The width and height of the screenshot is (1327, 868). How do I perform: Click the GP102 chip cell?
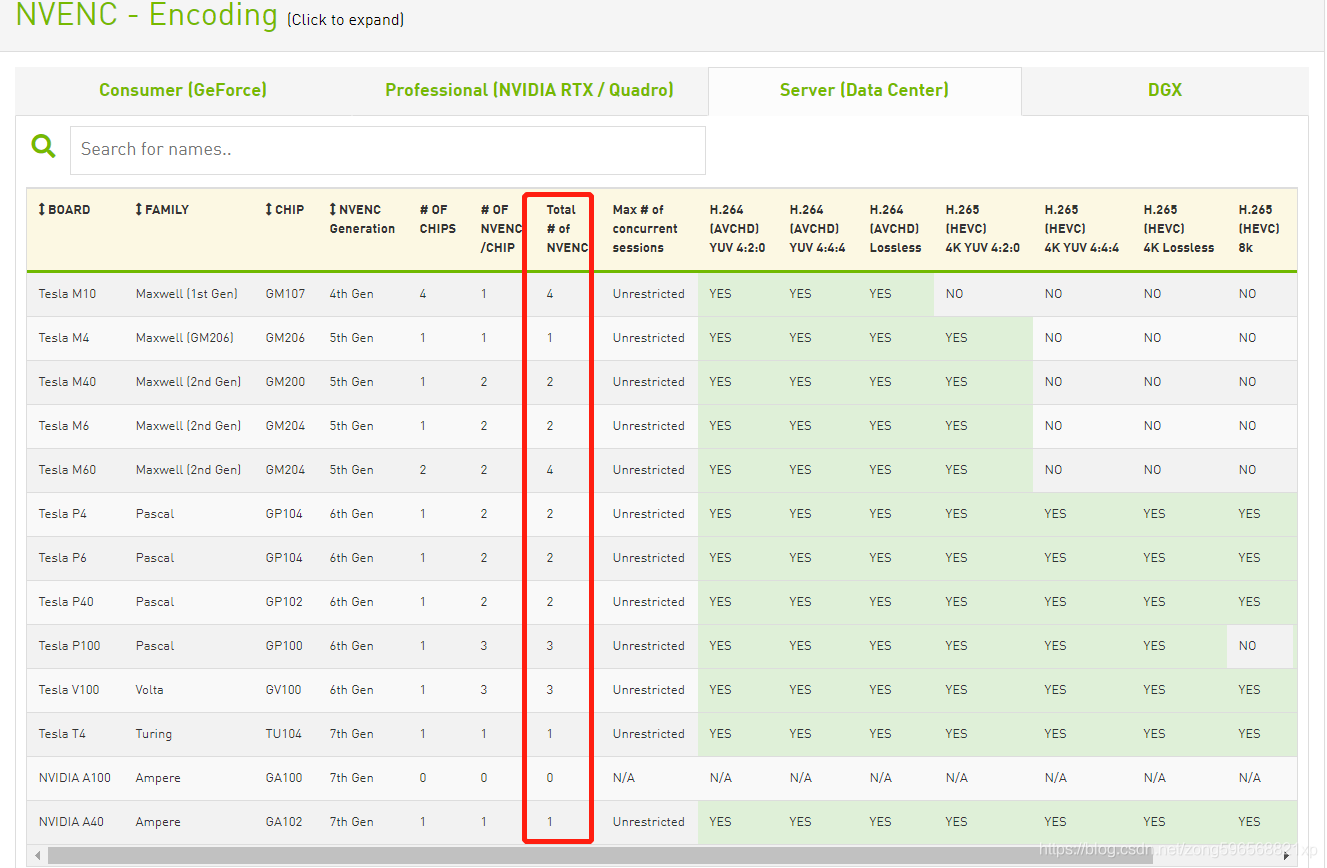pyautogui.click(x=285, y=602)
